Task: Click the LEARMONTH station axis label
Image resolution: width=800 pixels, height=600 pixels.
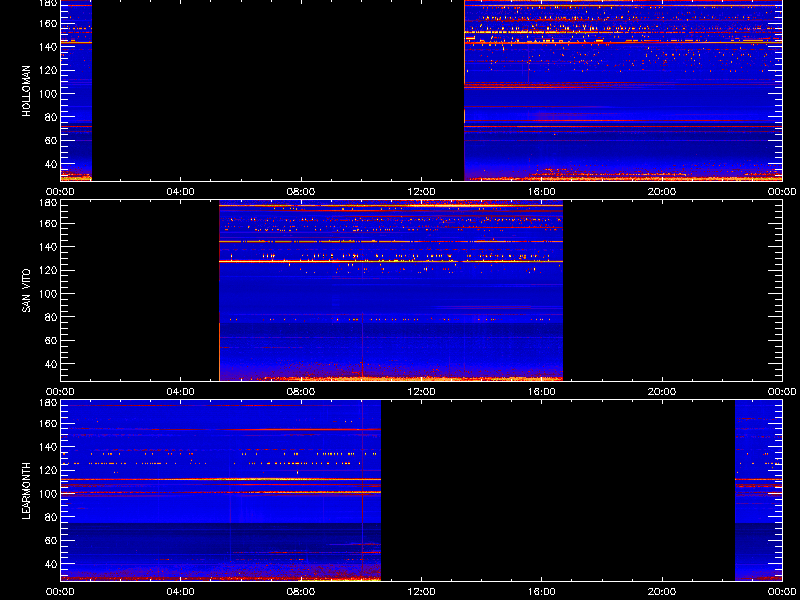Action: coord(27,491)
